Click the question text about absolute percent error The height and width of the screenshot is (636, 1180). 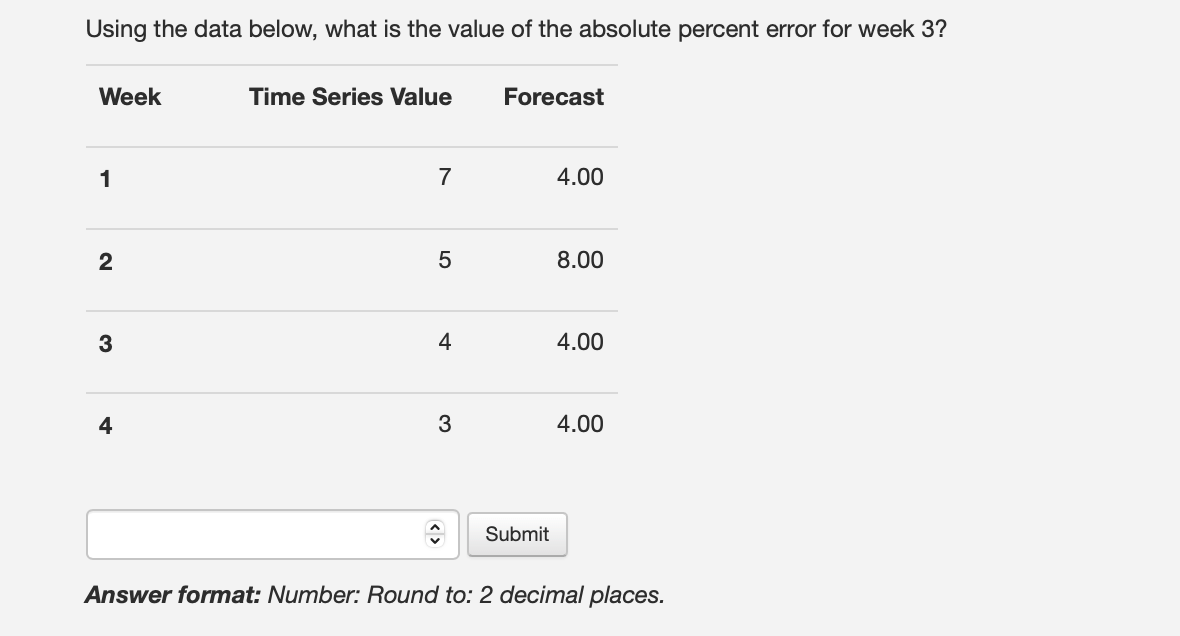(517, 28)
